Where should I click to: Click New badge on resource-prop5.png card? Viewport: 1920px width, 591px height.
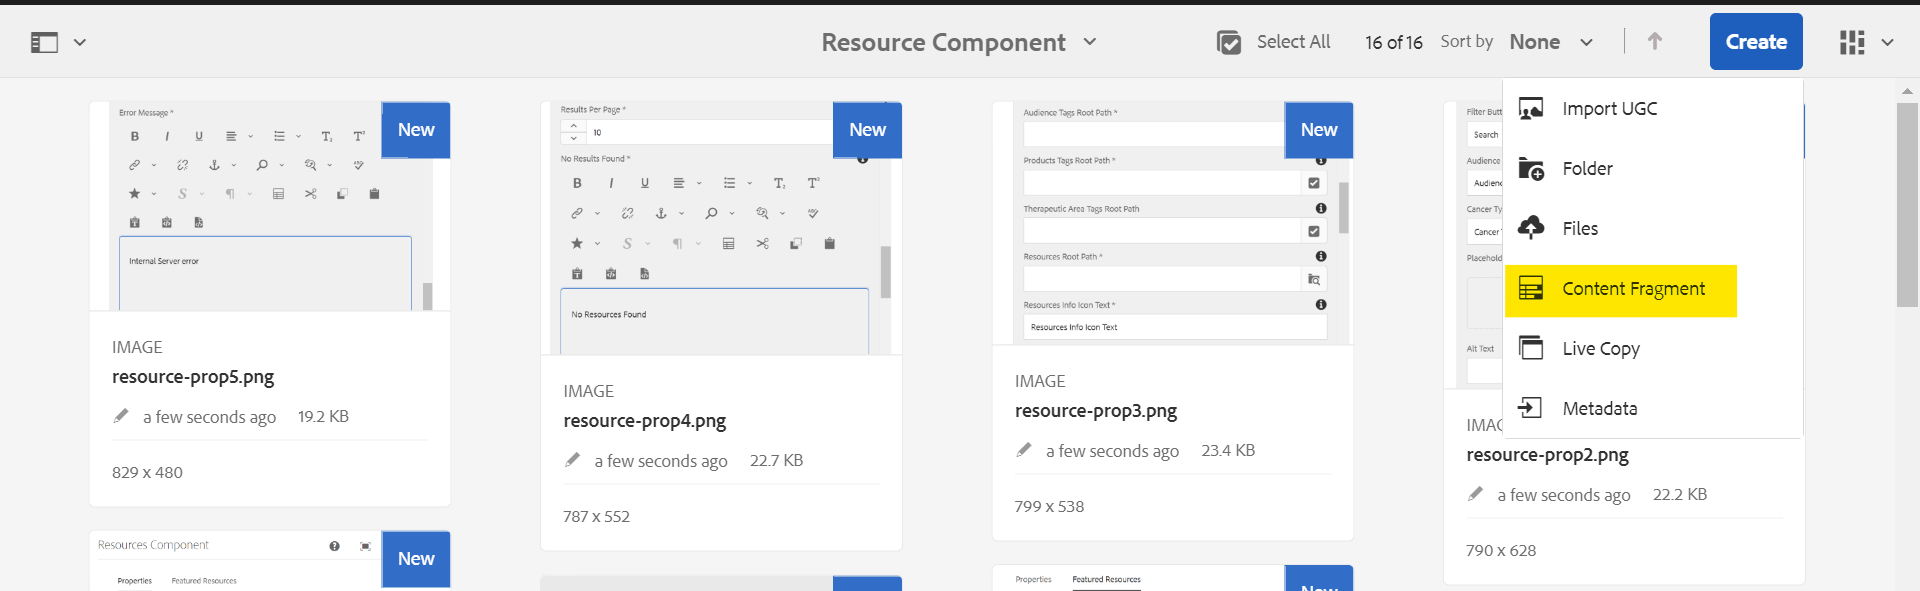tap(416, 130)
